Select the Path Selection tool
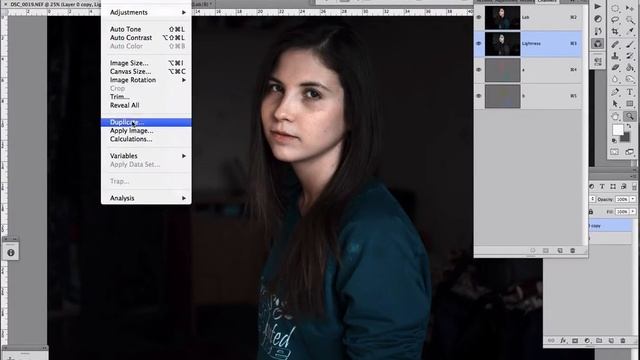This screenshot has height=360, width=640. [615, 103]
